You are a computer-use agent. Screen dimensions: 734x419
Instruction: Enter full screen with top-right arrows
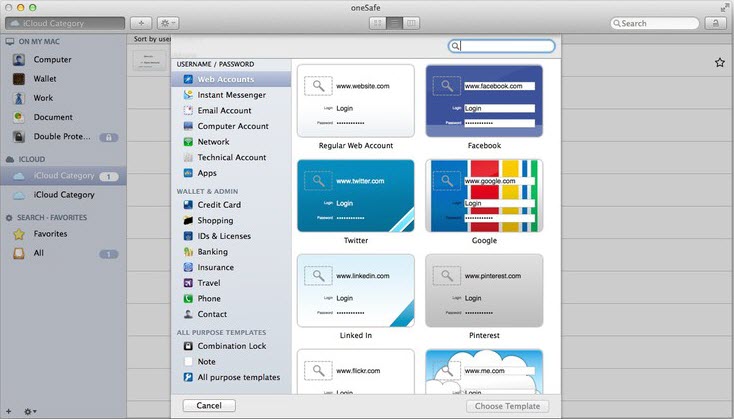725,7
